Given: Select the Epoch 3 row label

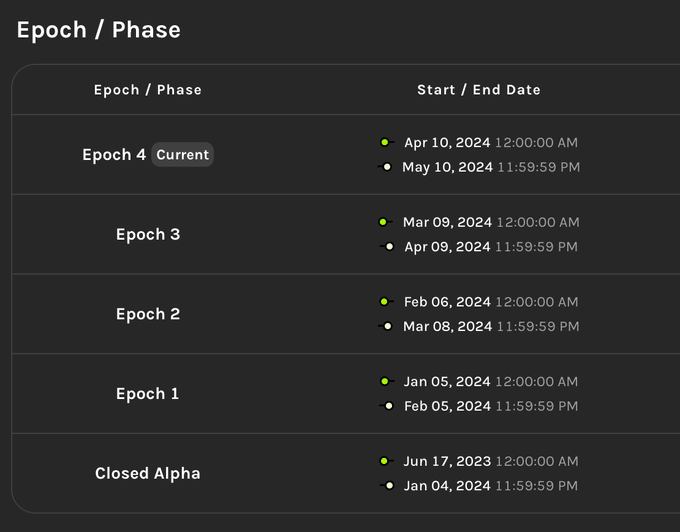Looking at the screenshot, I should point(148,235).
